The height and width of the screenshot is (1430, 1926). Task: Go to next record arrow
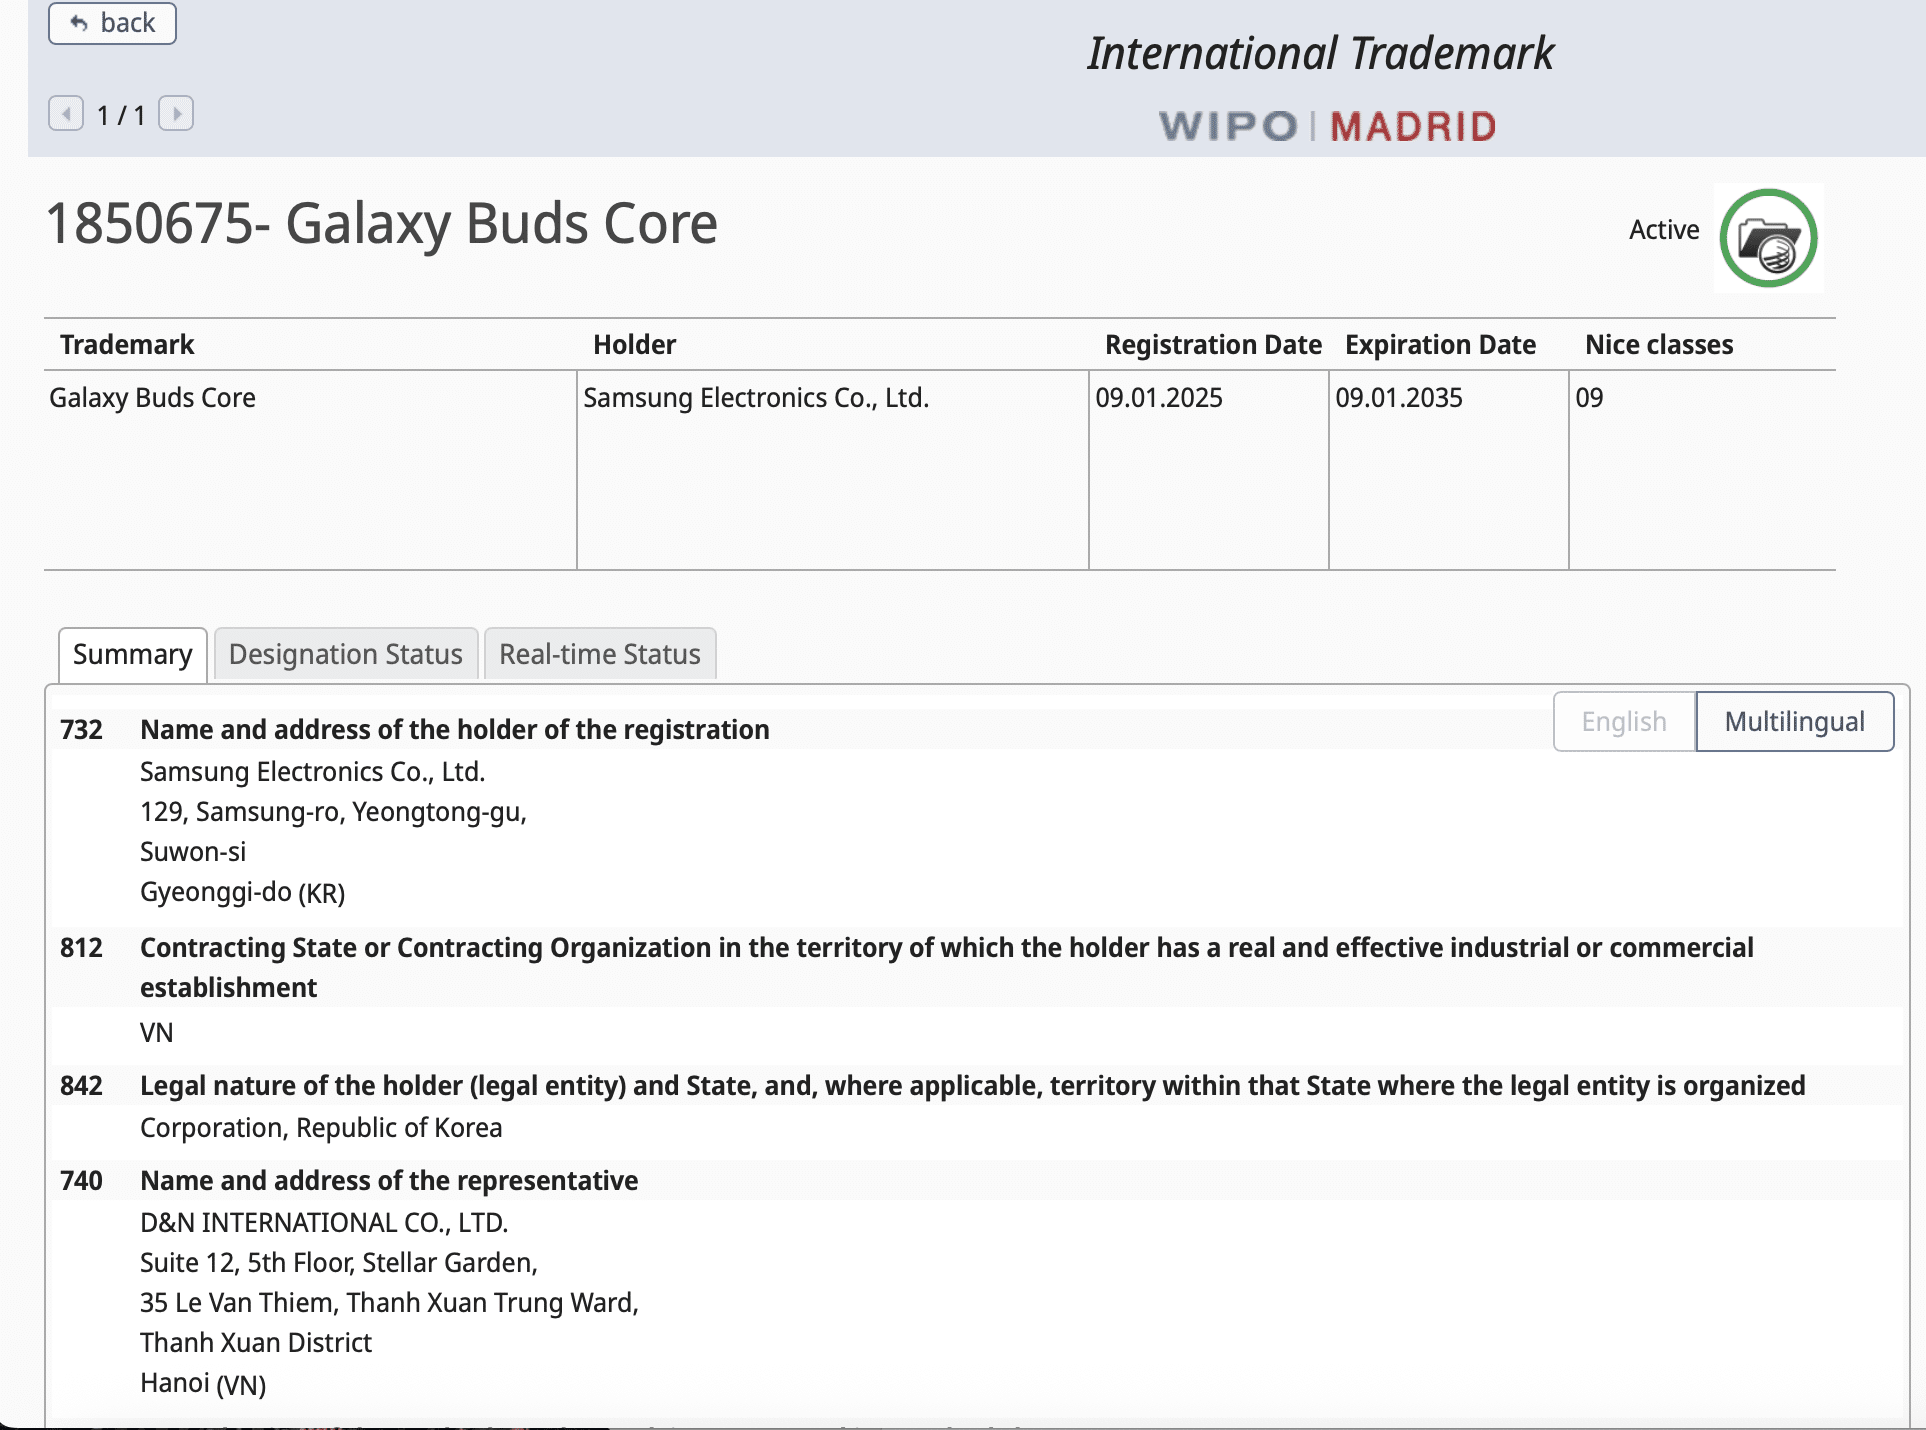pyautogui.click(x=176, y=114)
